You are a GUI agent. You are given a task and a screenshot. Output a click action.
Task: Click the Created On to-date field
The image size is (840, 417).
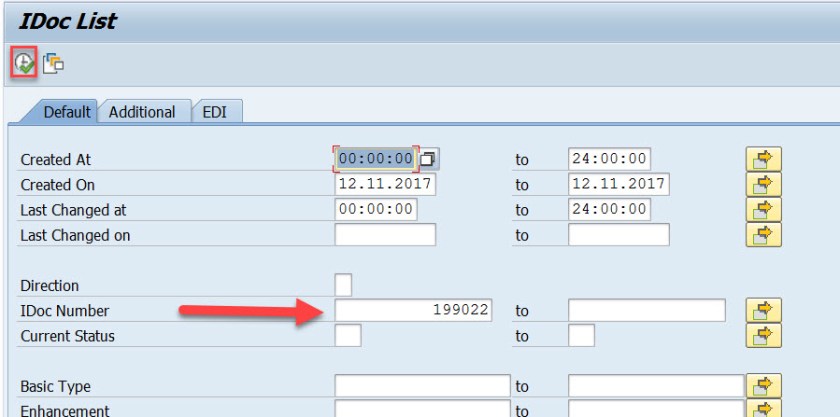point(619,184)
